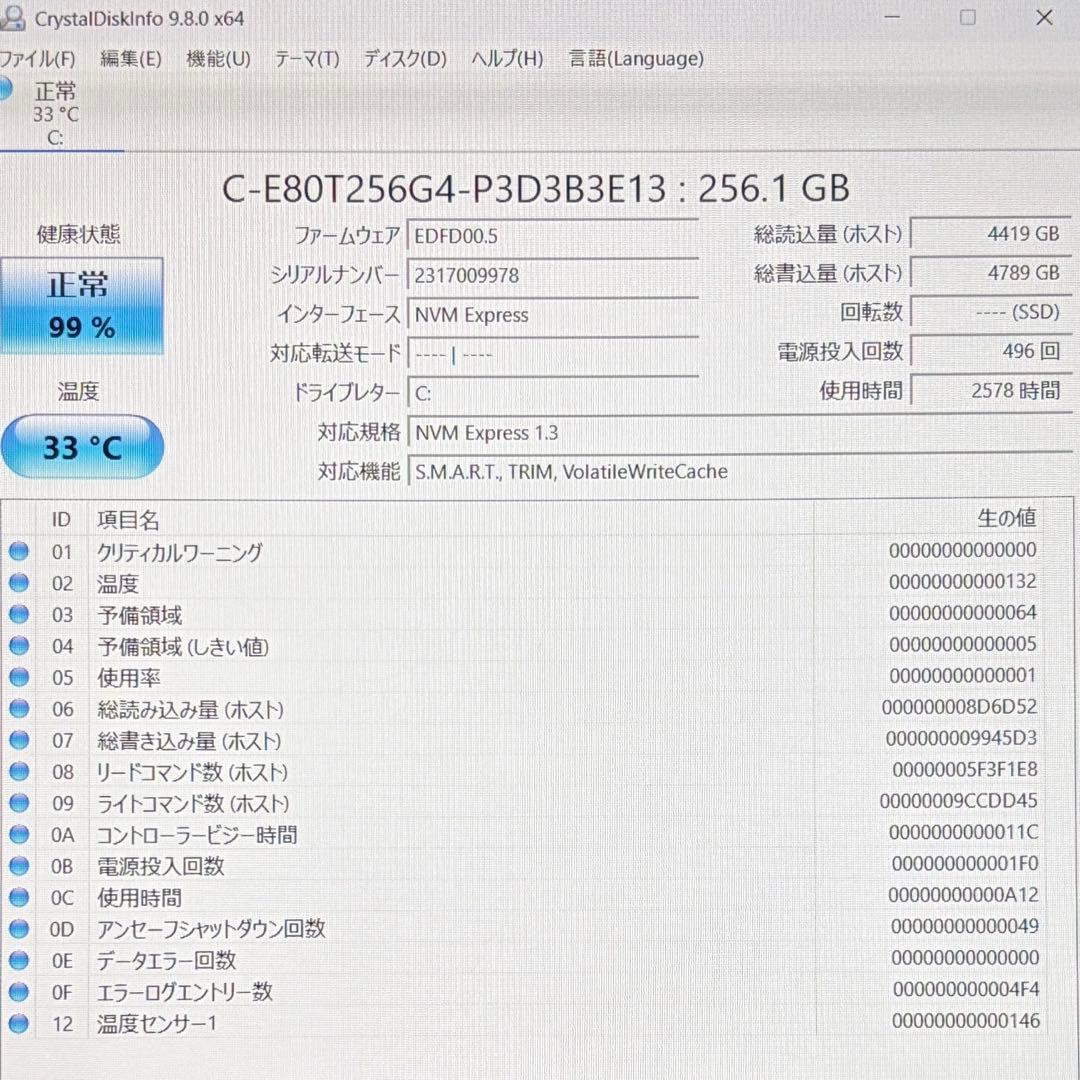Click the rotation rate value ---- (SSD)
The width and height of the screenshot is (1080, 1080).
(991, 312)
